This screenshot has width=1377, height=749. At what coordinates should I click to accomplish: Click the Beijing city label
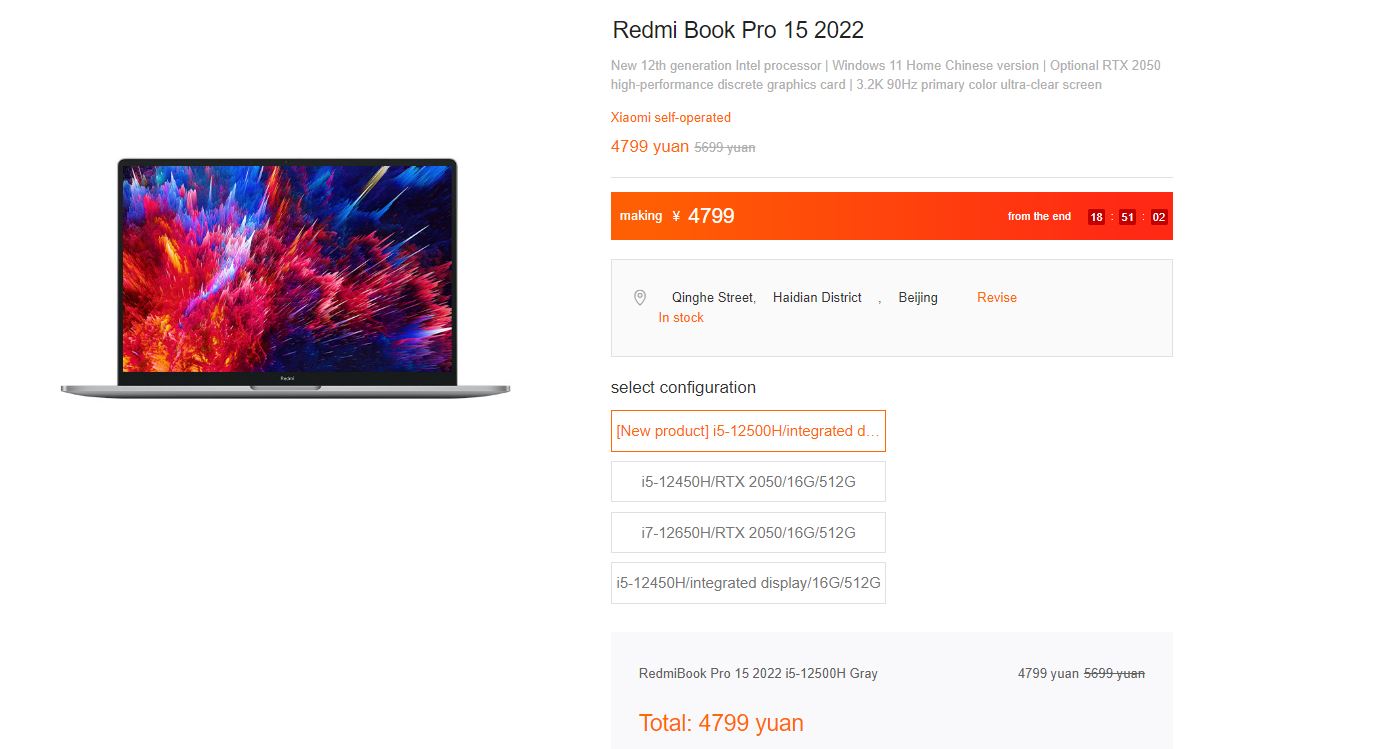click(x=918, y=297)
